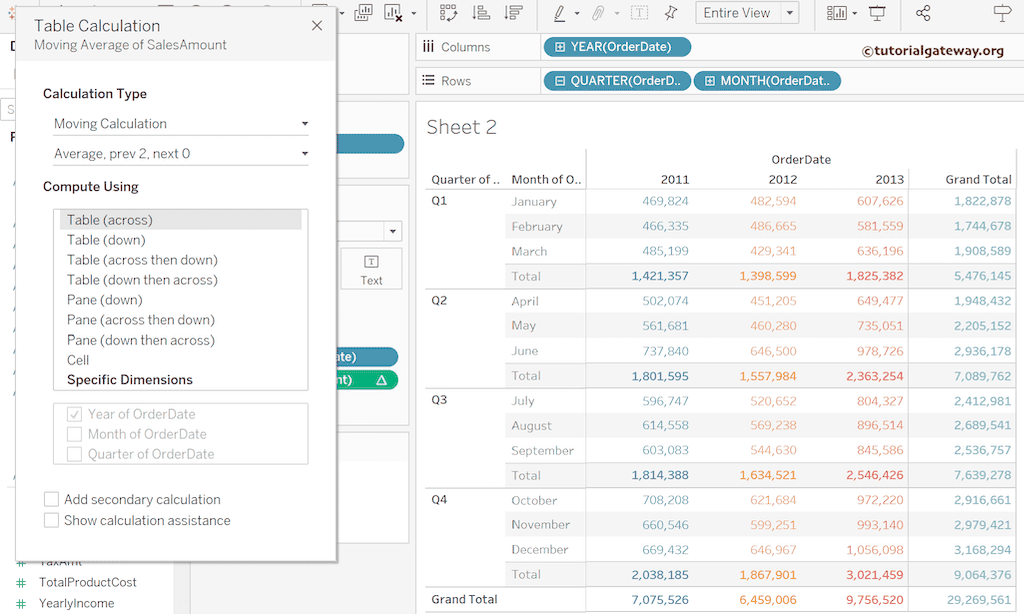The height and width of the screenshot is (614, 1024).
Task: Open the Average, prev 2, next 0 dropdown
Action: tap(180, 154)
